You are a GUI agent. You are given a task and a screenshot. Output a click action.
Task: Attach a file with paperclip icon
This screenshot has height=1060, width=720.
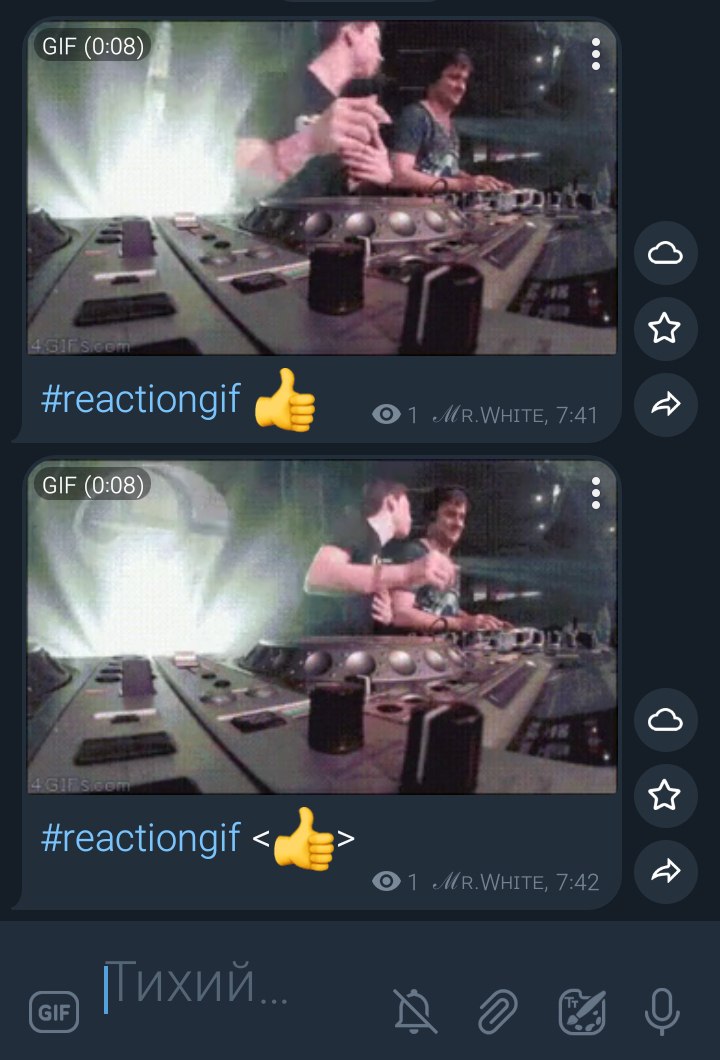pos(498,1011)
